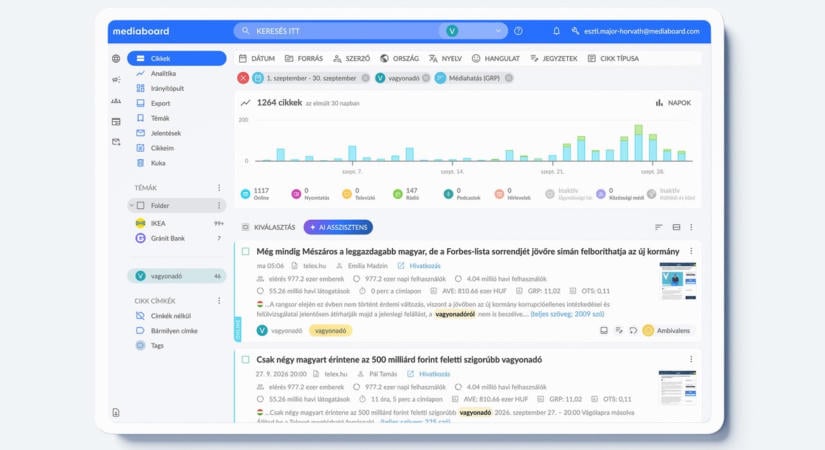Open the three-dot menu above article list
The width and height of the screenshot is (825, 450).
click(691, 227)
